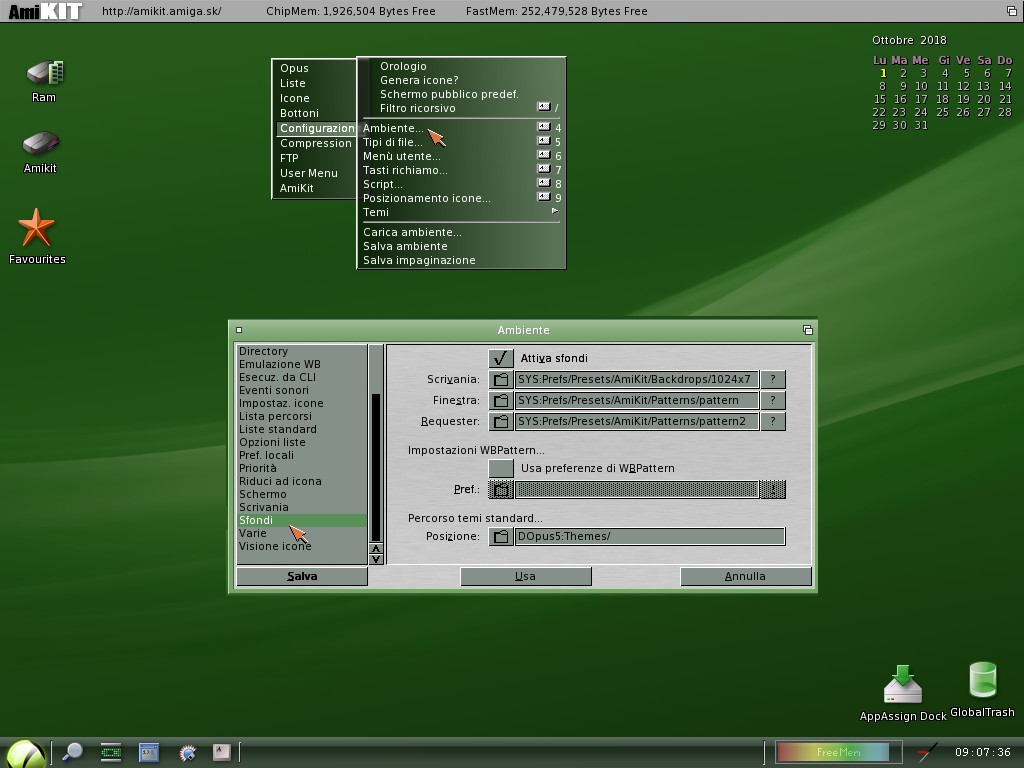Expand the Temi submenu
Image resolution: width=1024 pixels, height=768 pixels.
[x=460, y=212]
